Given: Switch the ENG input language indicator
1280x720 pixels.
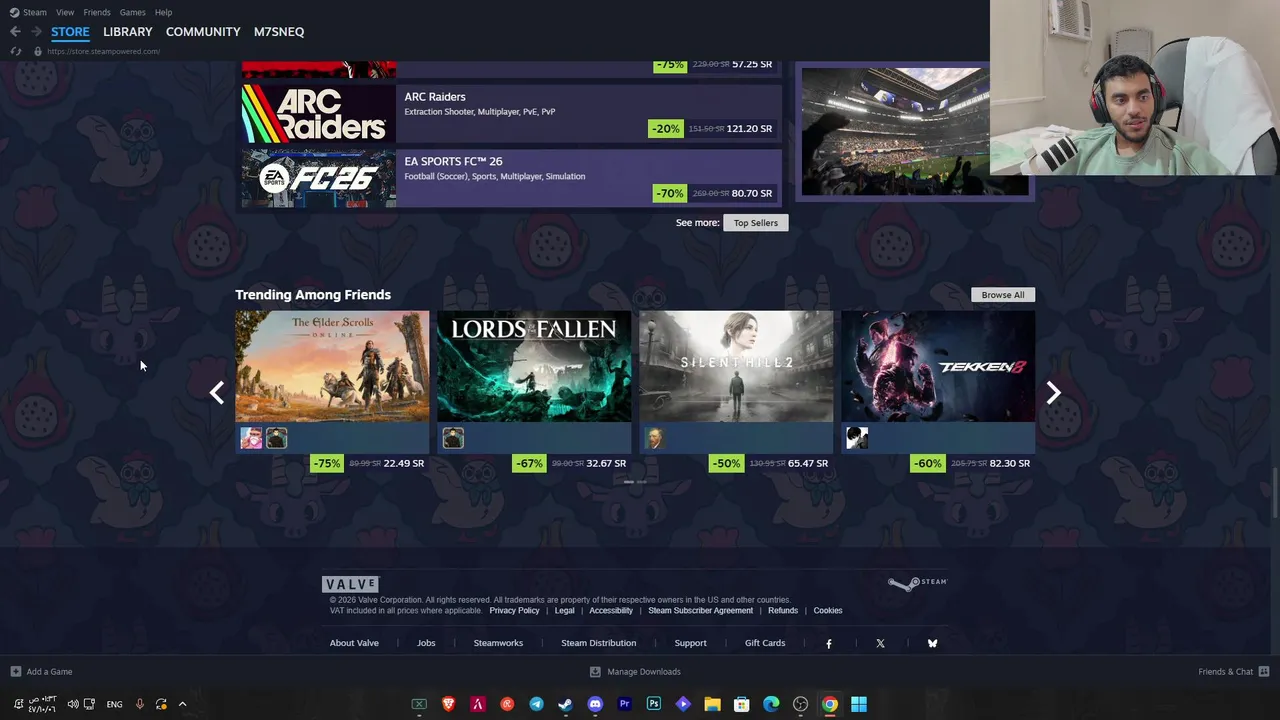Looking at the screenshot, I should tap(114, 704).
